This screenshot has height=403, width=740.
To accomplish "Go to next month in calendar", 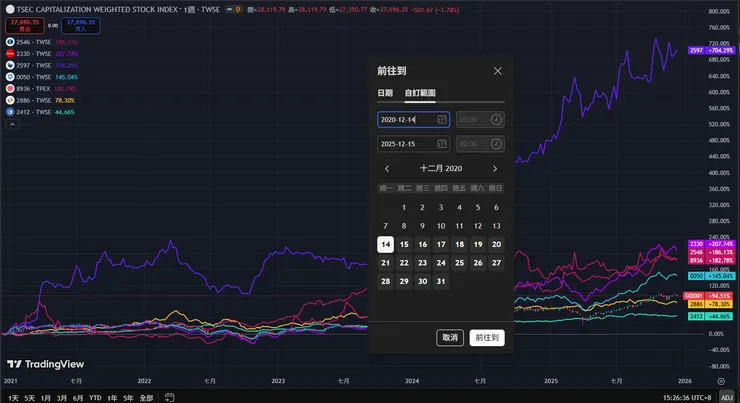I will (x=495, y=168).
